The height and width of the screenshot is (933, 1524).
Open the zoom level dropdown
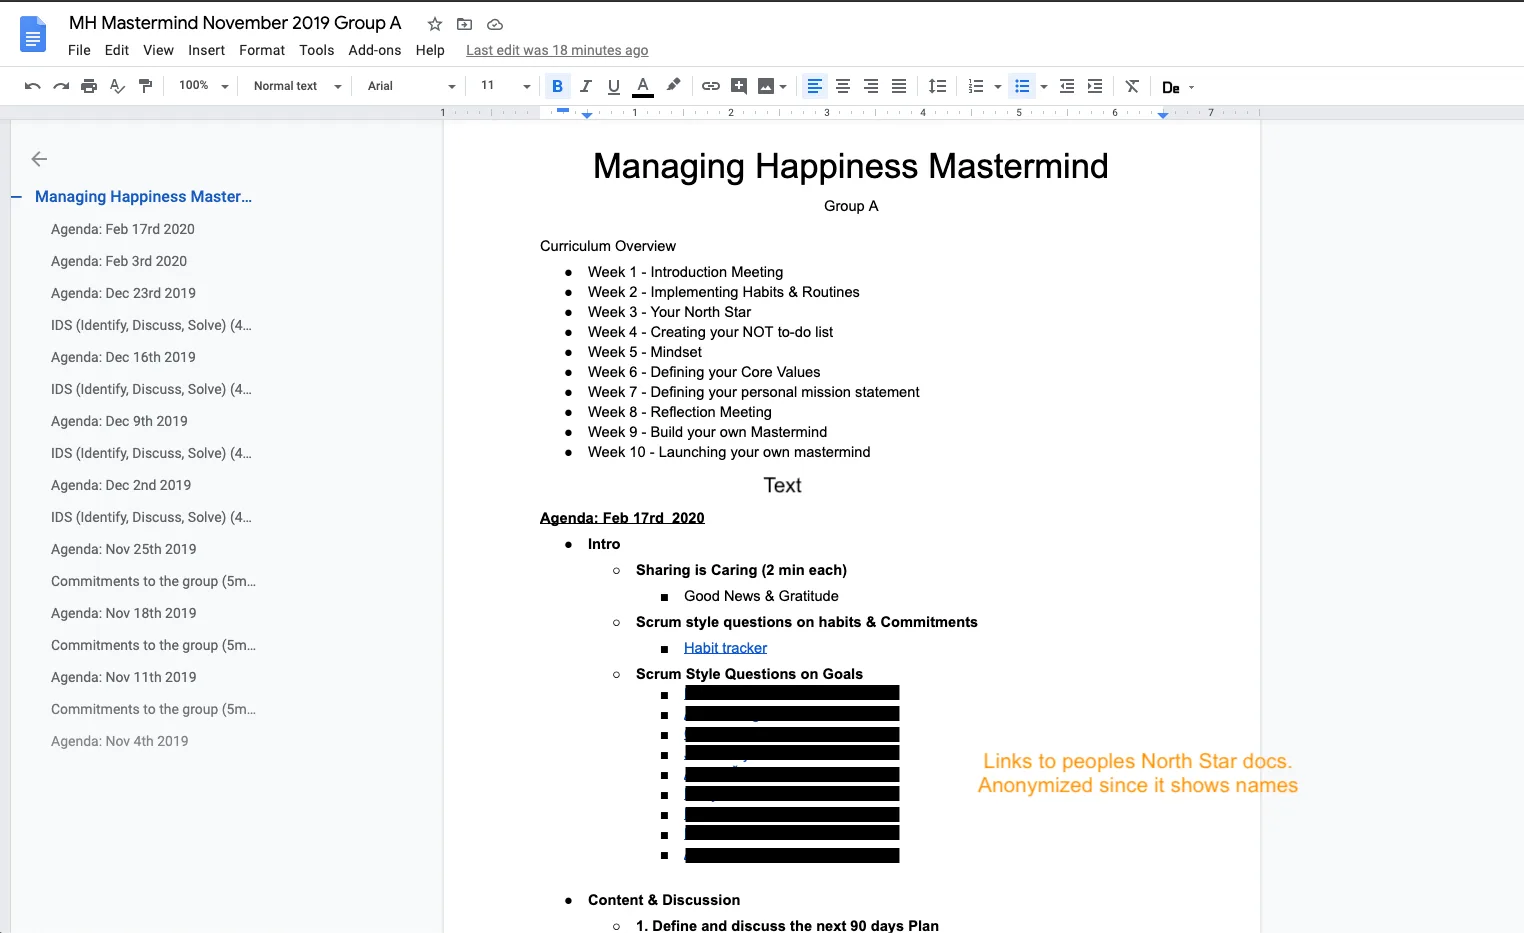pyautogui.click(x=201, y=86)
